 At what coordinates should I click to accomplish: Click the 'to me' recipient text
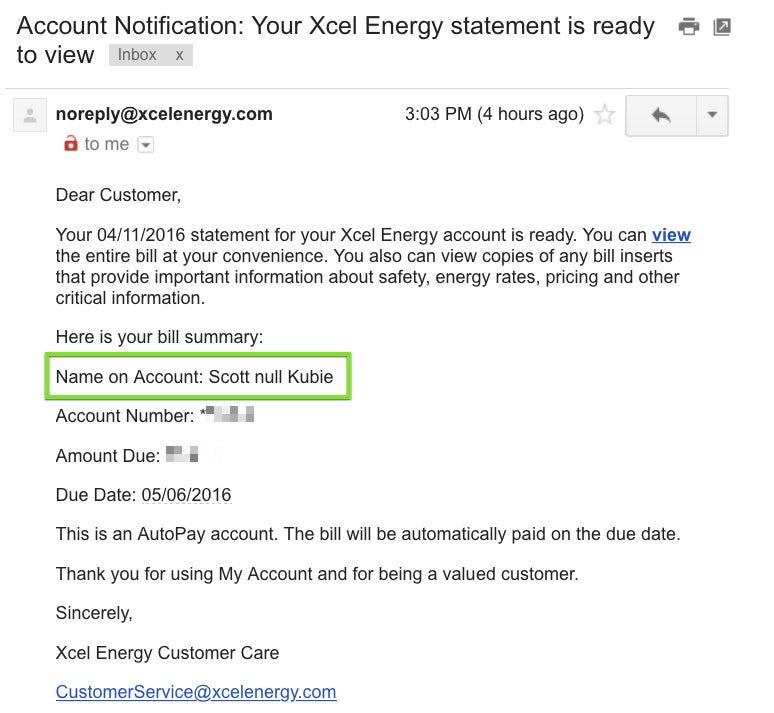[x=107, y=144]
